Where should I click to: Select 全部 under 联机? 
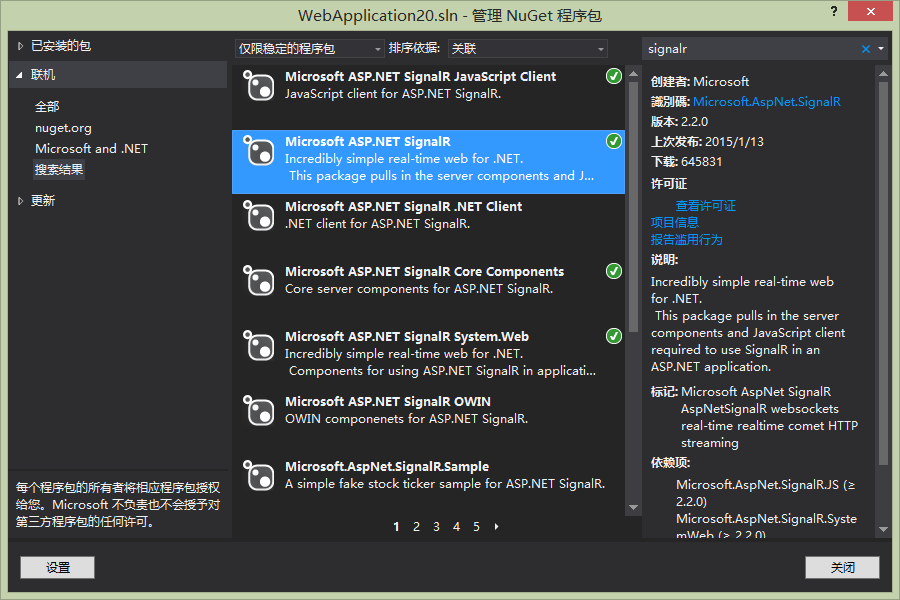[47, 107]
